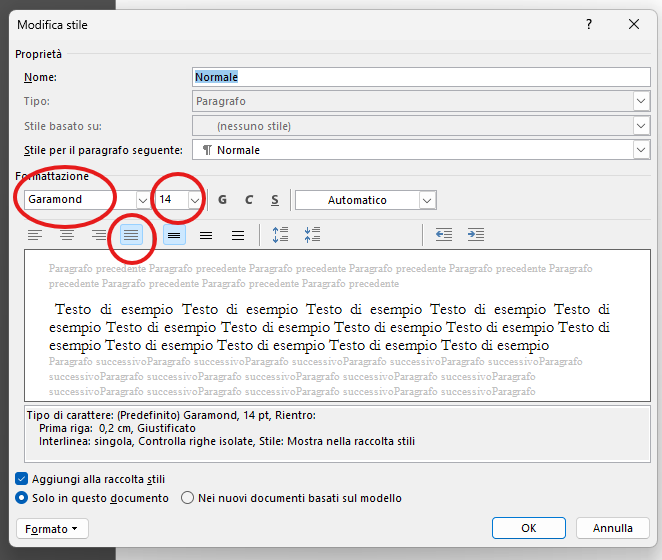Open the Automatico font color picker
The height and width of the screenshot is (560, 662).
coord(427,200)
